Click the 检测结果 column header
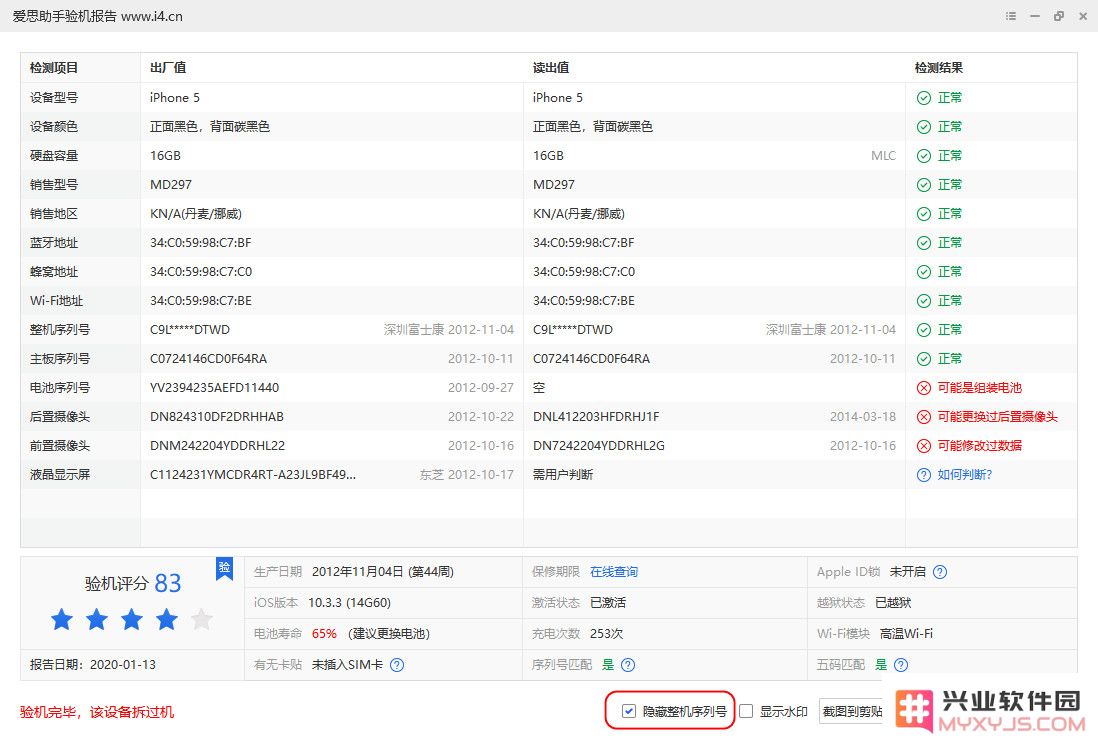Screen dimensions: 1098x748 (x=939, y=68)
